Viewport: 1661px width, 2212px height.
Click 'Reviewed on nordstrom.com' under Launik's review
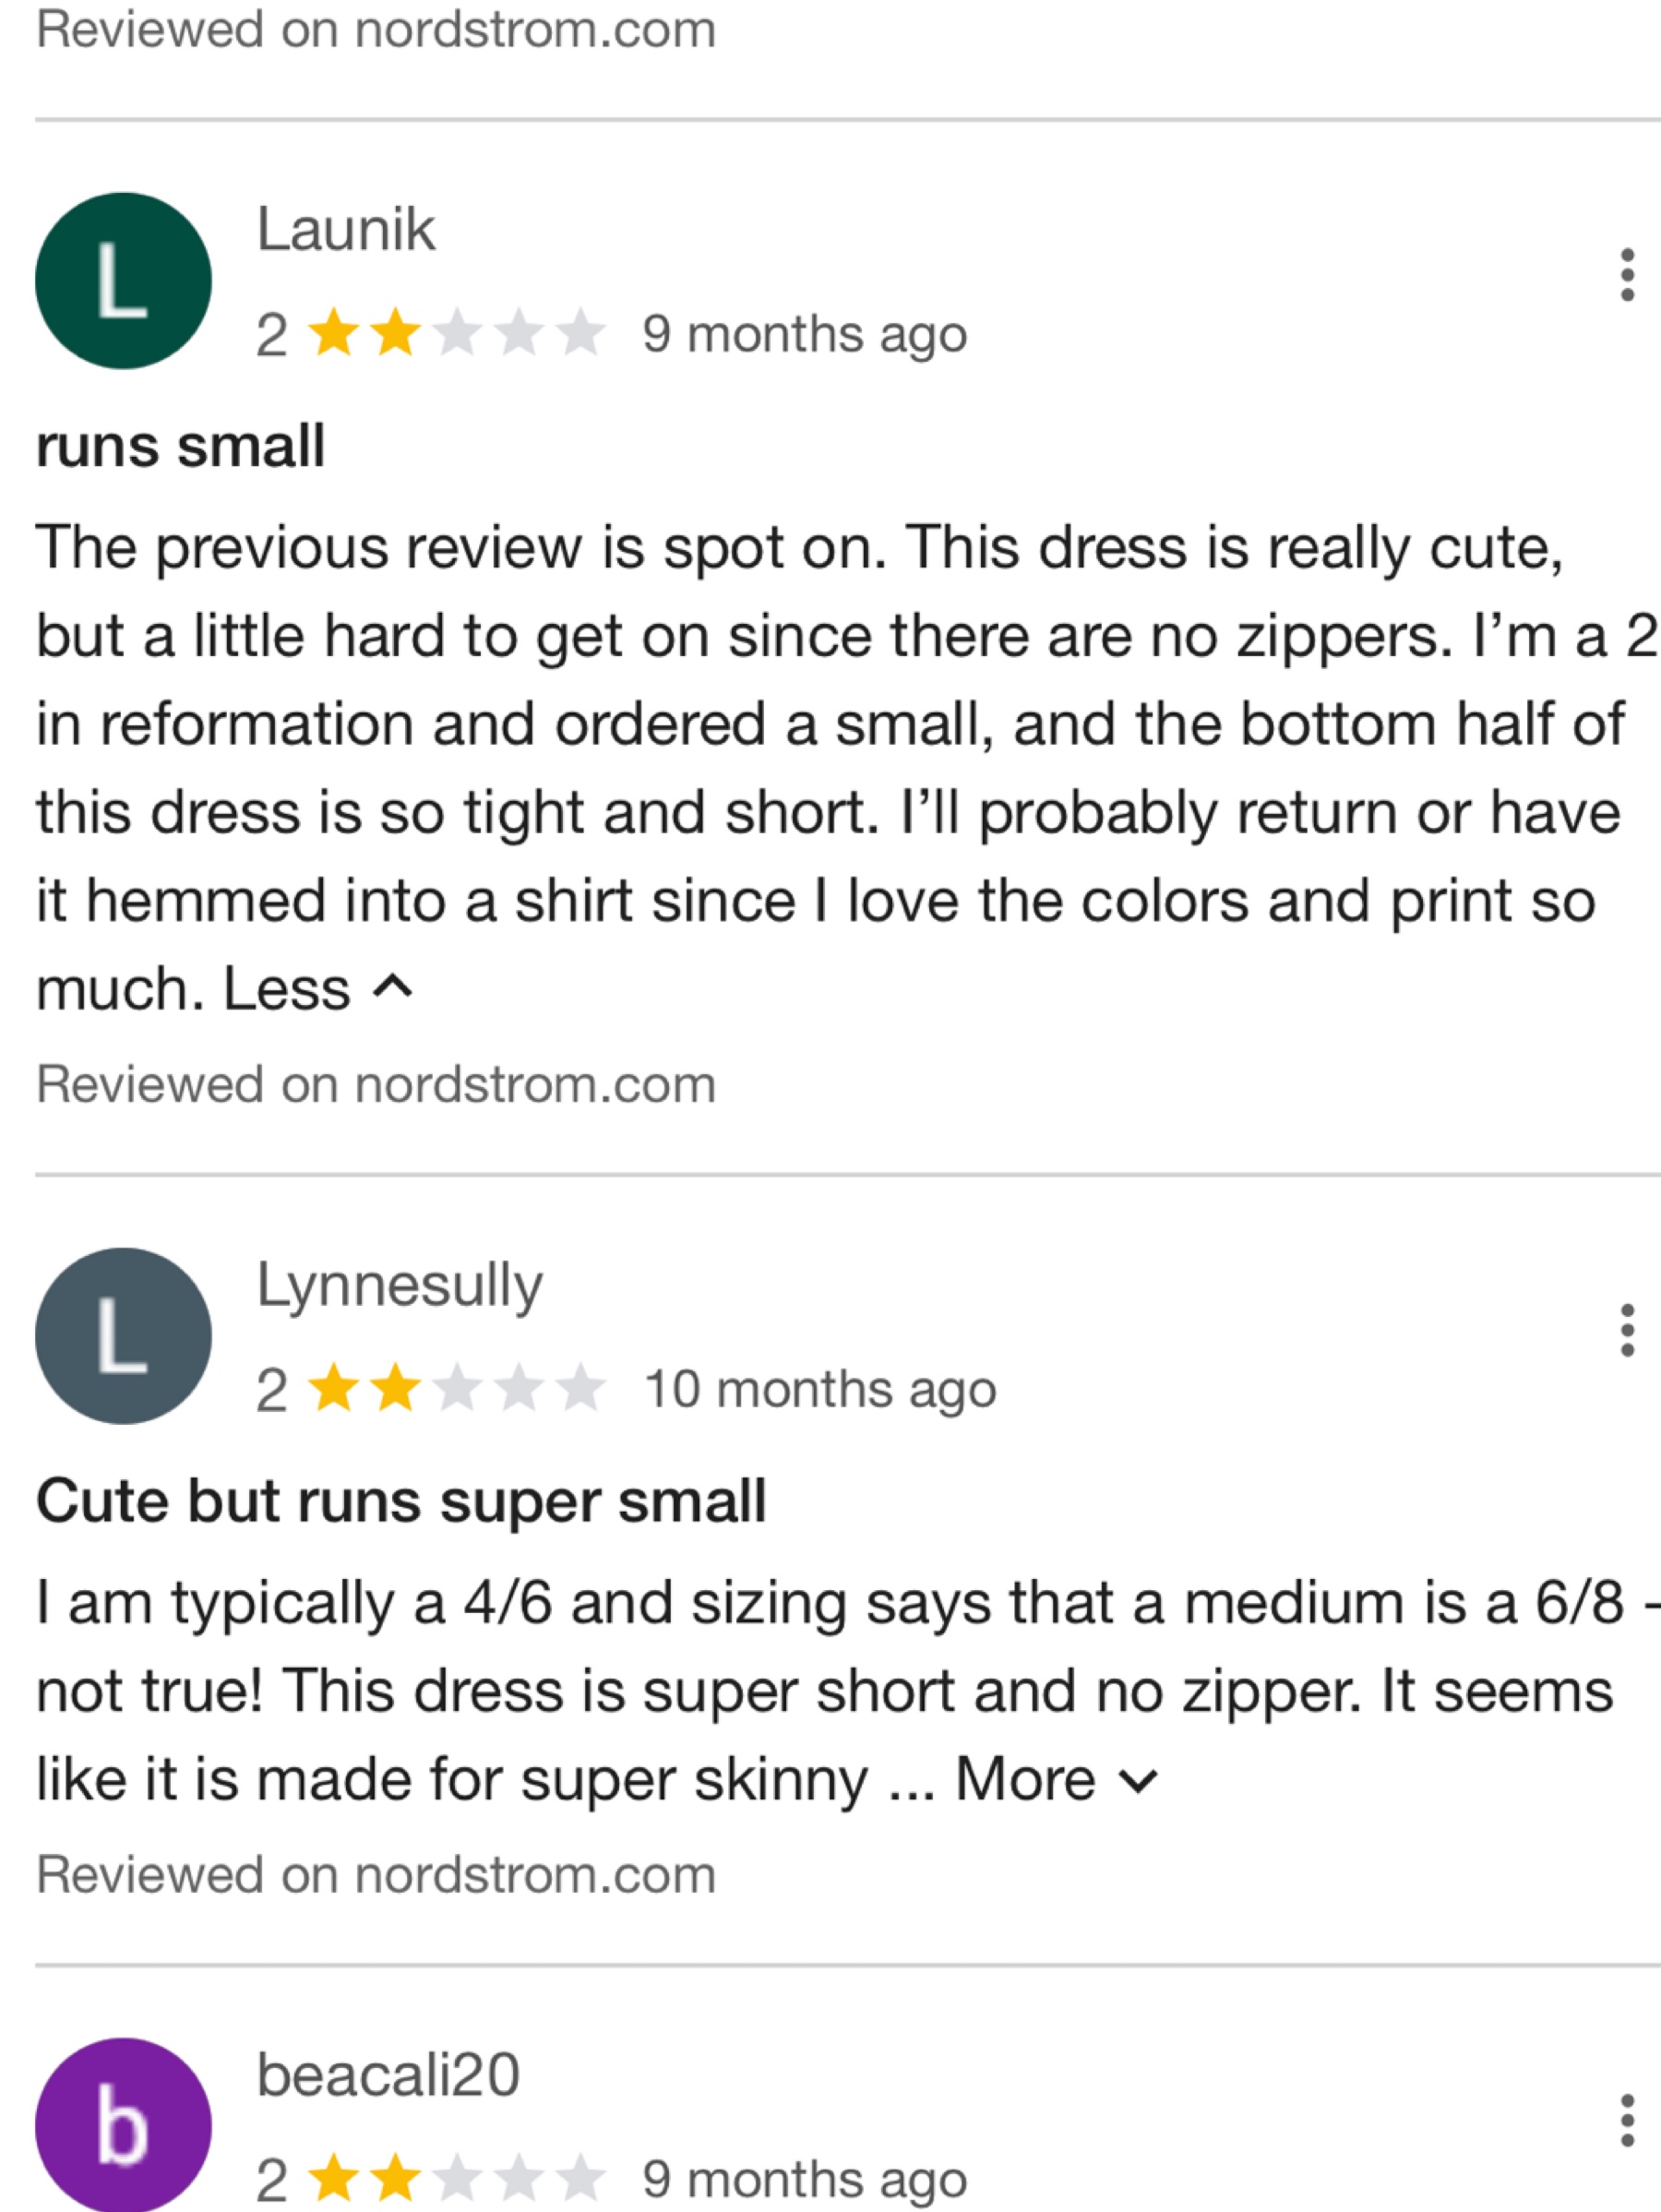point(376,1085)
